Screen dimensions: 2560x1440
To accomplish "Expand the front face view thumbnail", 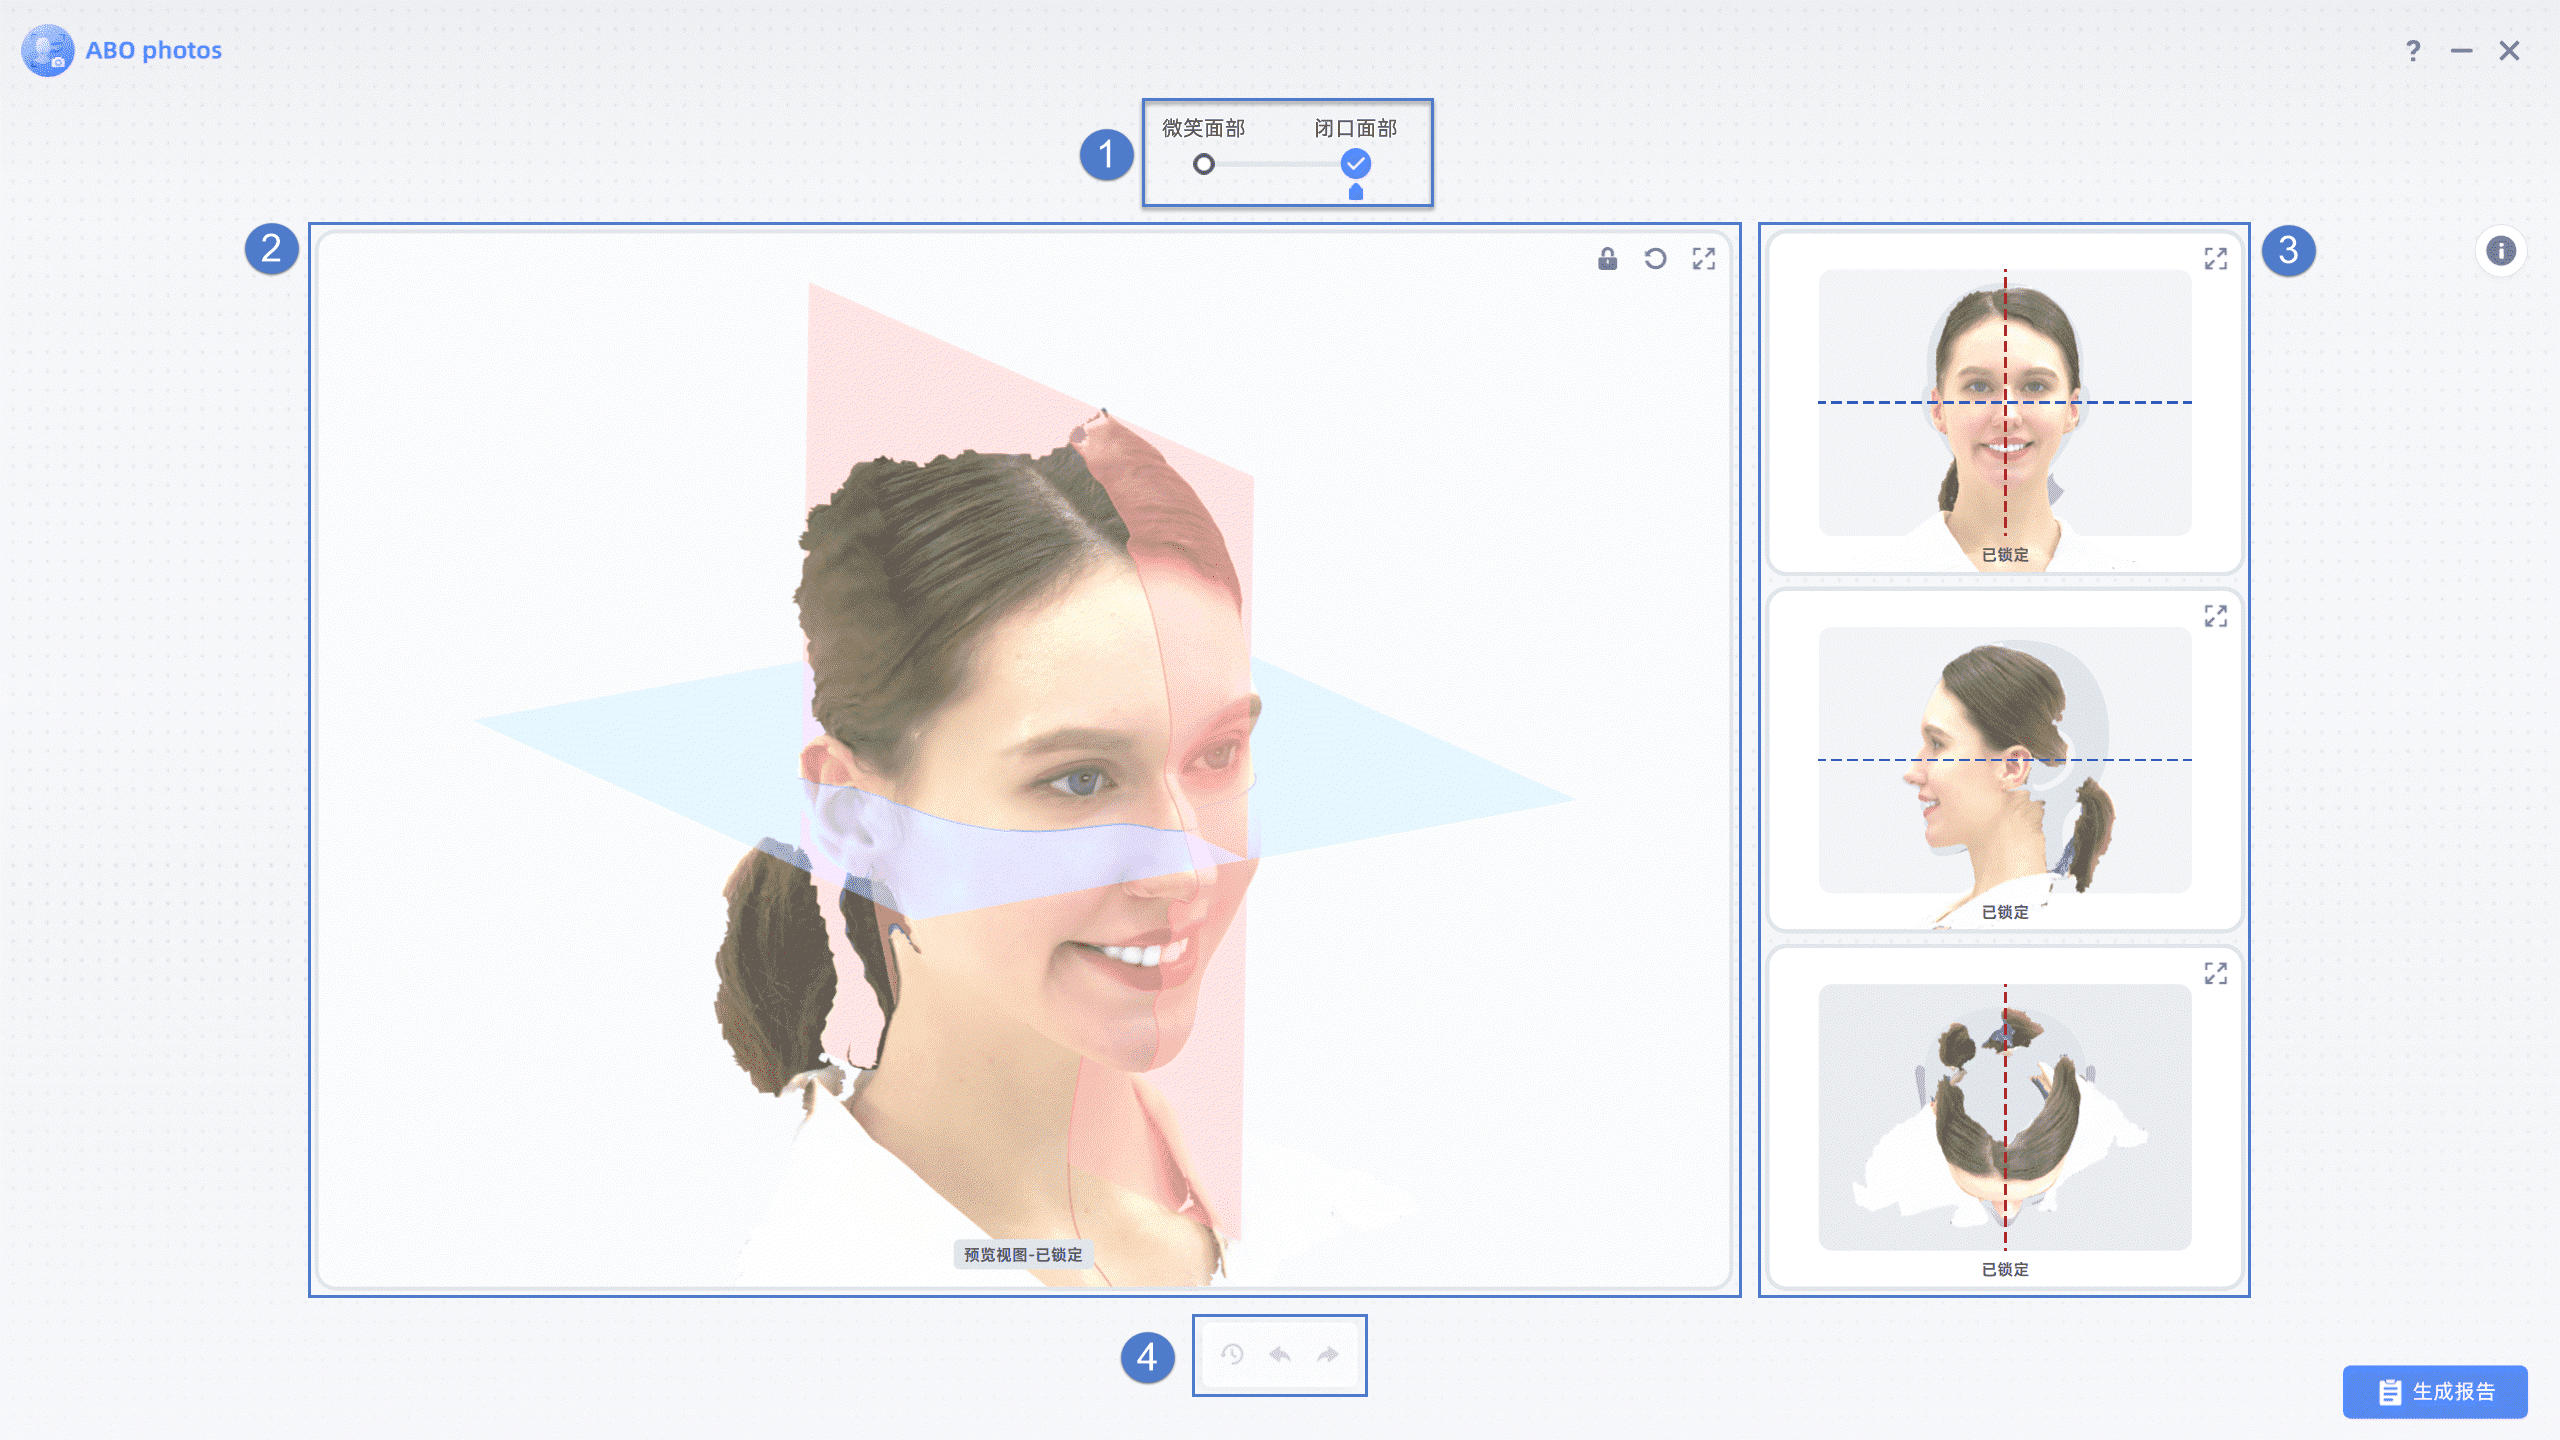I will (x=2216, y=259).
